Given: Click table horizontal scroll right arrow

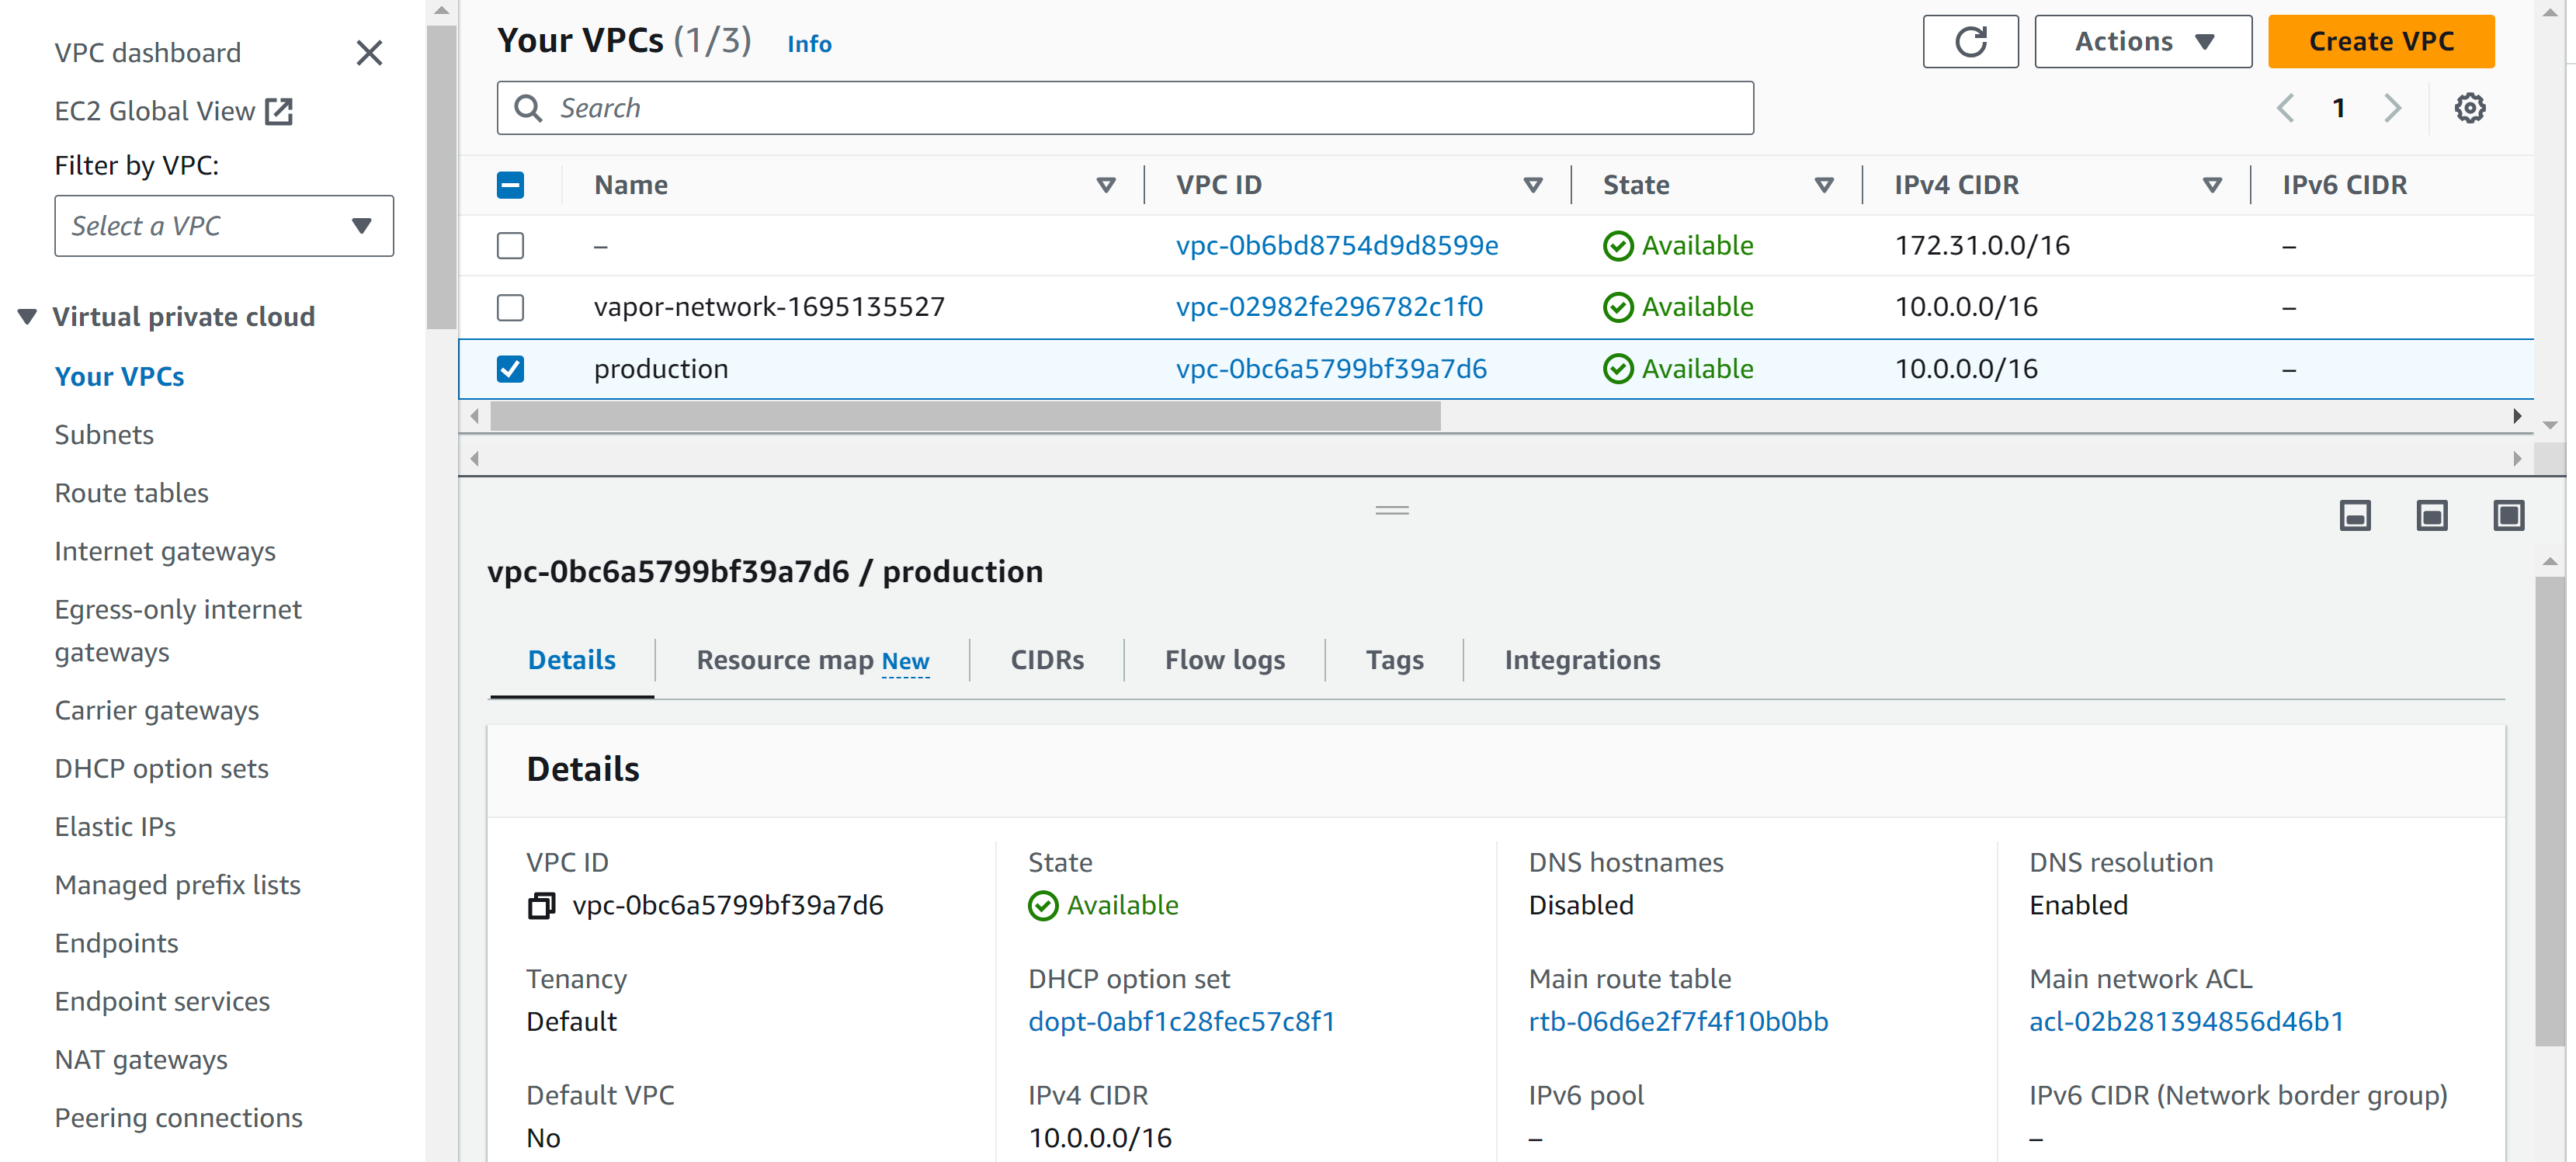Looking at the screenshot, I should pos(2517,416).
